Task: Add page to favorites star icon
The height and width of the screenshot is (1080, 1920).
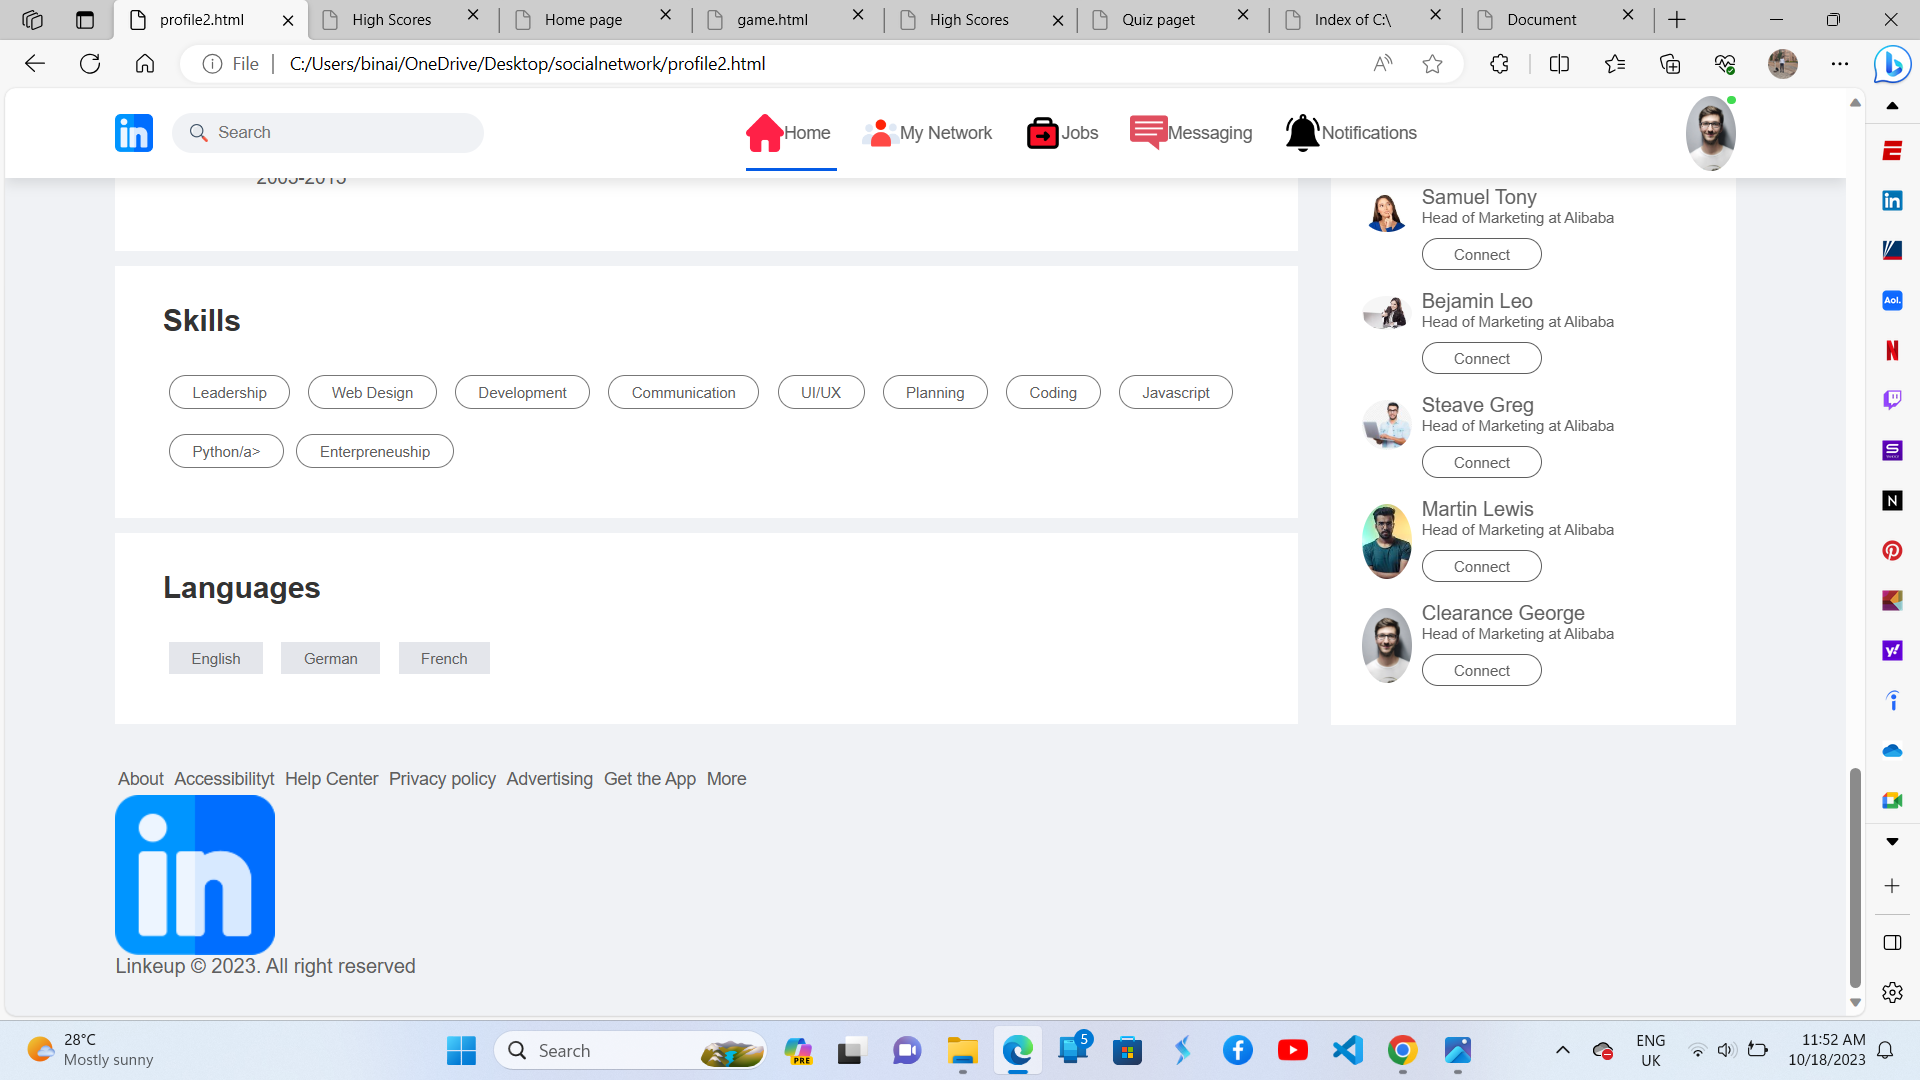Action: pos(1432,64)
